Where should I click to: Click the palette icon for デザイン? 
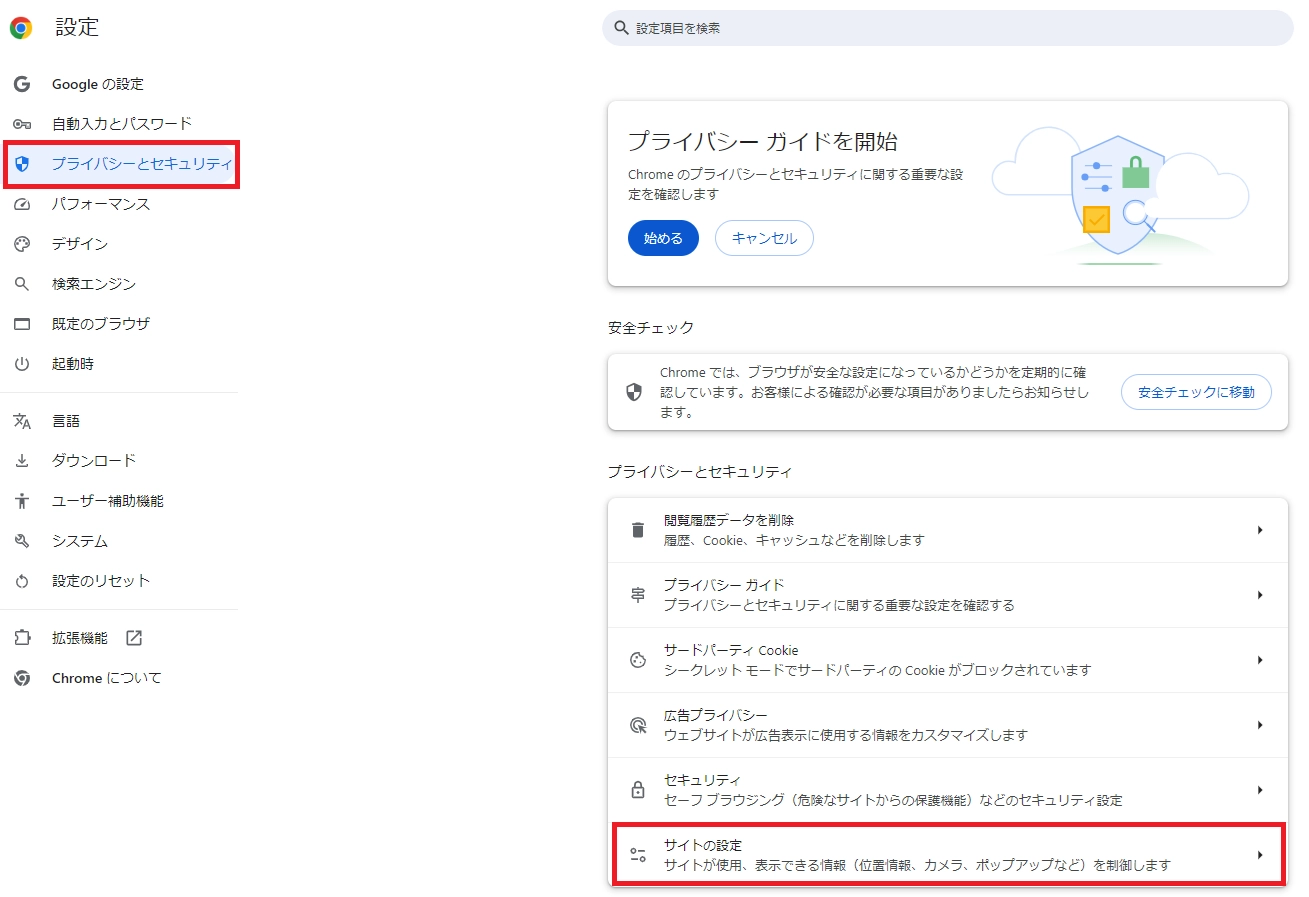tap(22, 244)
